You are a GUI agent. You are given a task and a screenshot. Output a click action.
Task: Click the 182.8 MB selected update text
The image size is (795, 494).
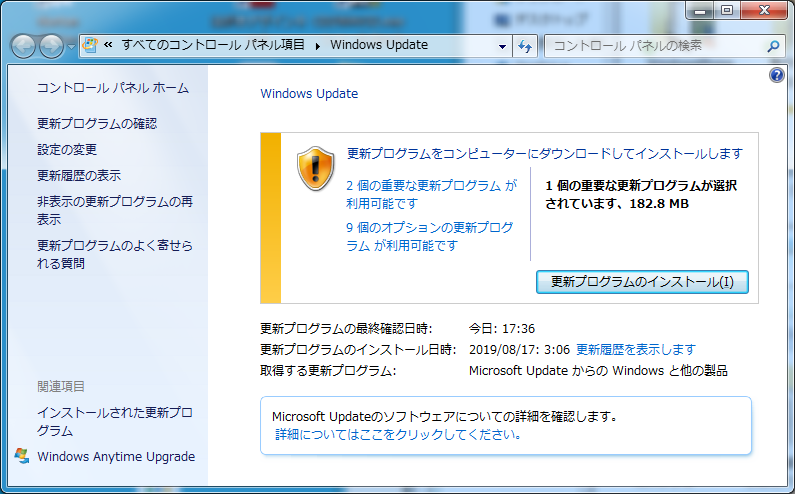coord(659,204)
